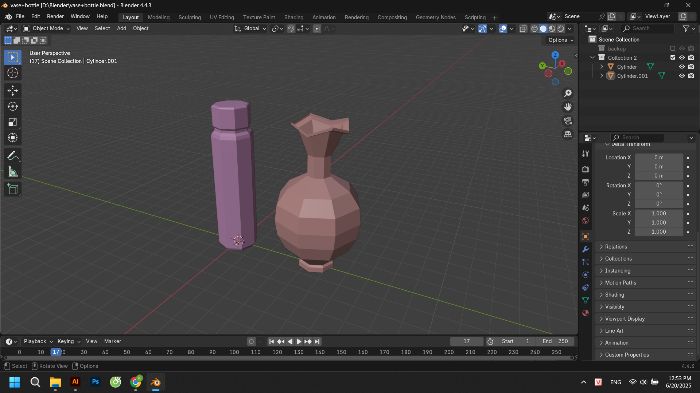Click the zoom magnifier viewport icon
Image resolution: width=700 pixels, height=393 pixels.
pyautogui.click(x=568, y=93)
